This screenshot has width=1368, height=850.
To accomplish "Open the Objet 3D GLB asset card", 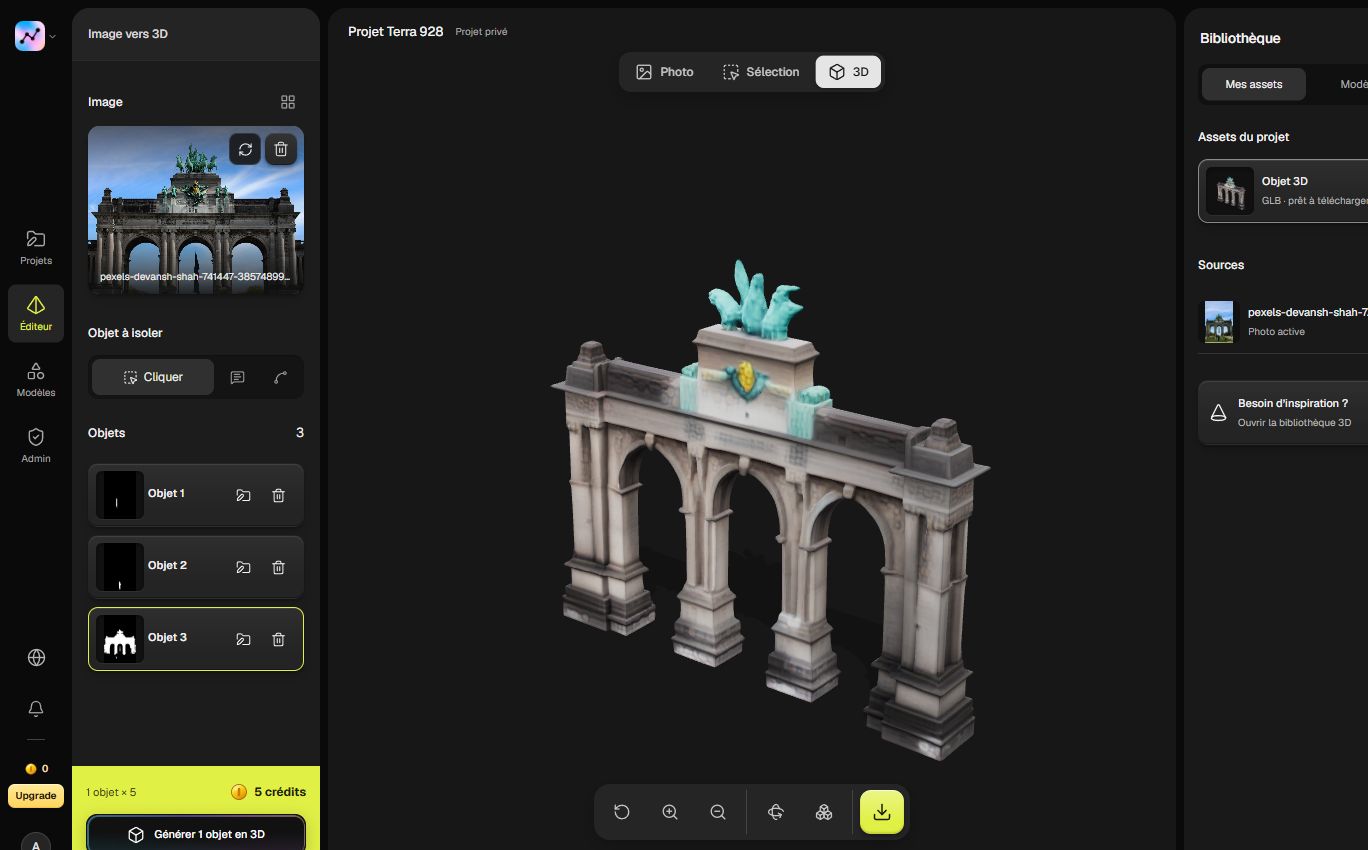I will point(1283,190).
